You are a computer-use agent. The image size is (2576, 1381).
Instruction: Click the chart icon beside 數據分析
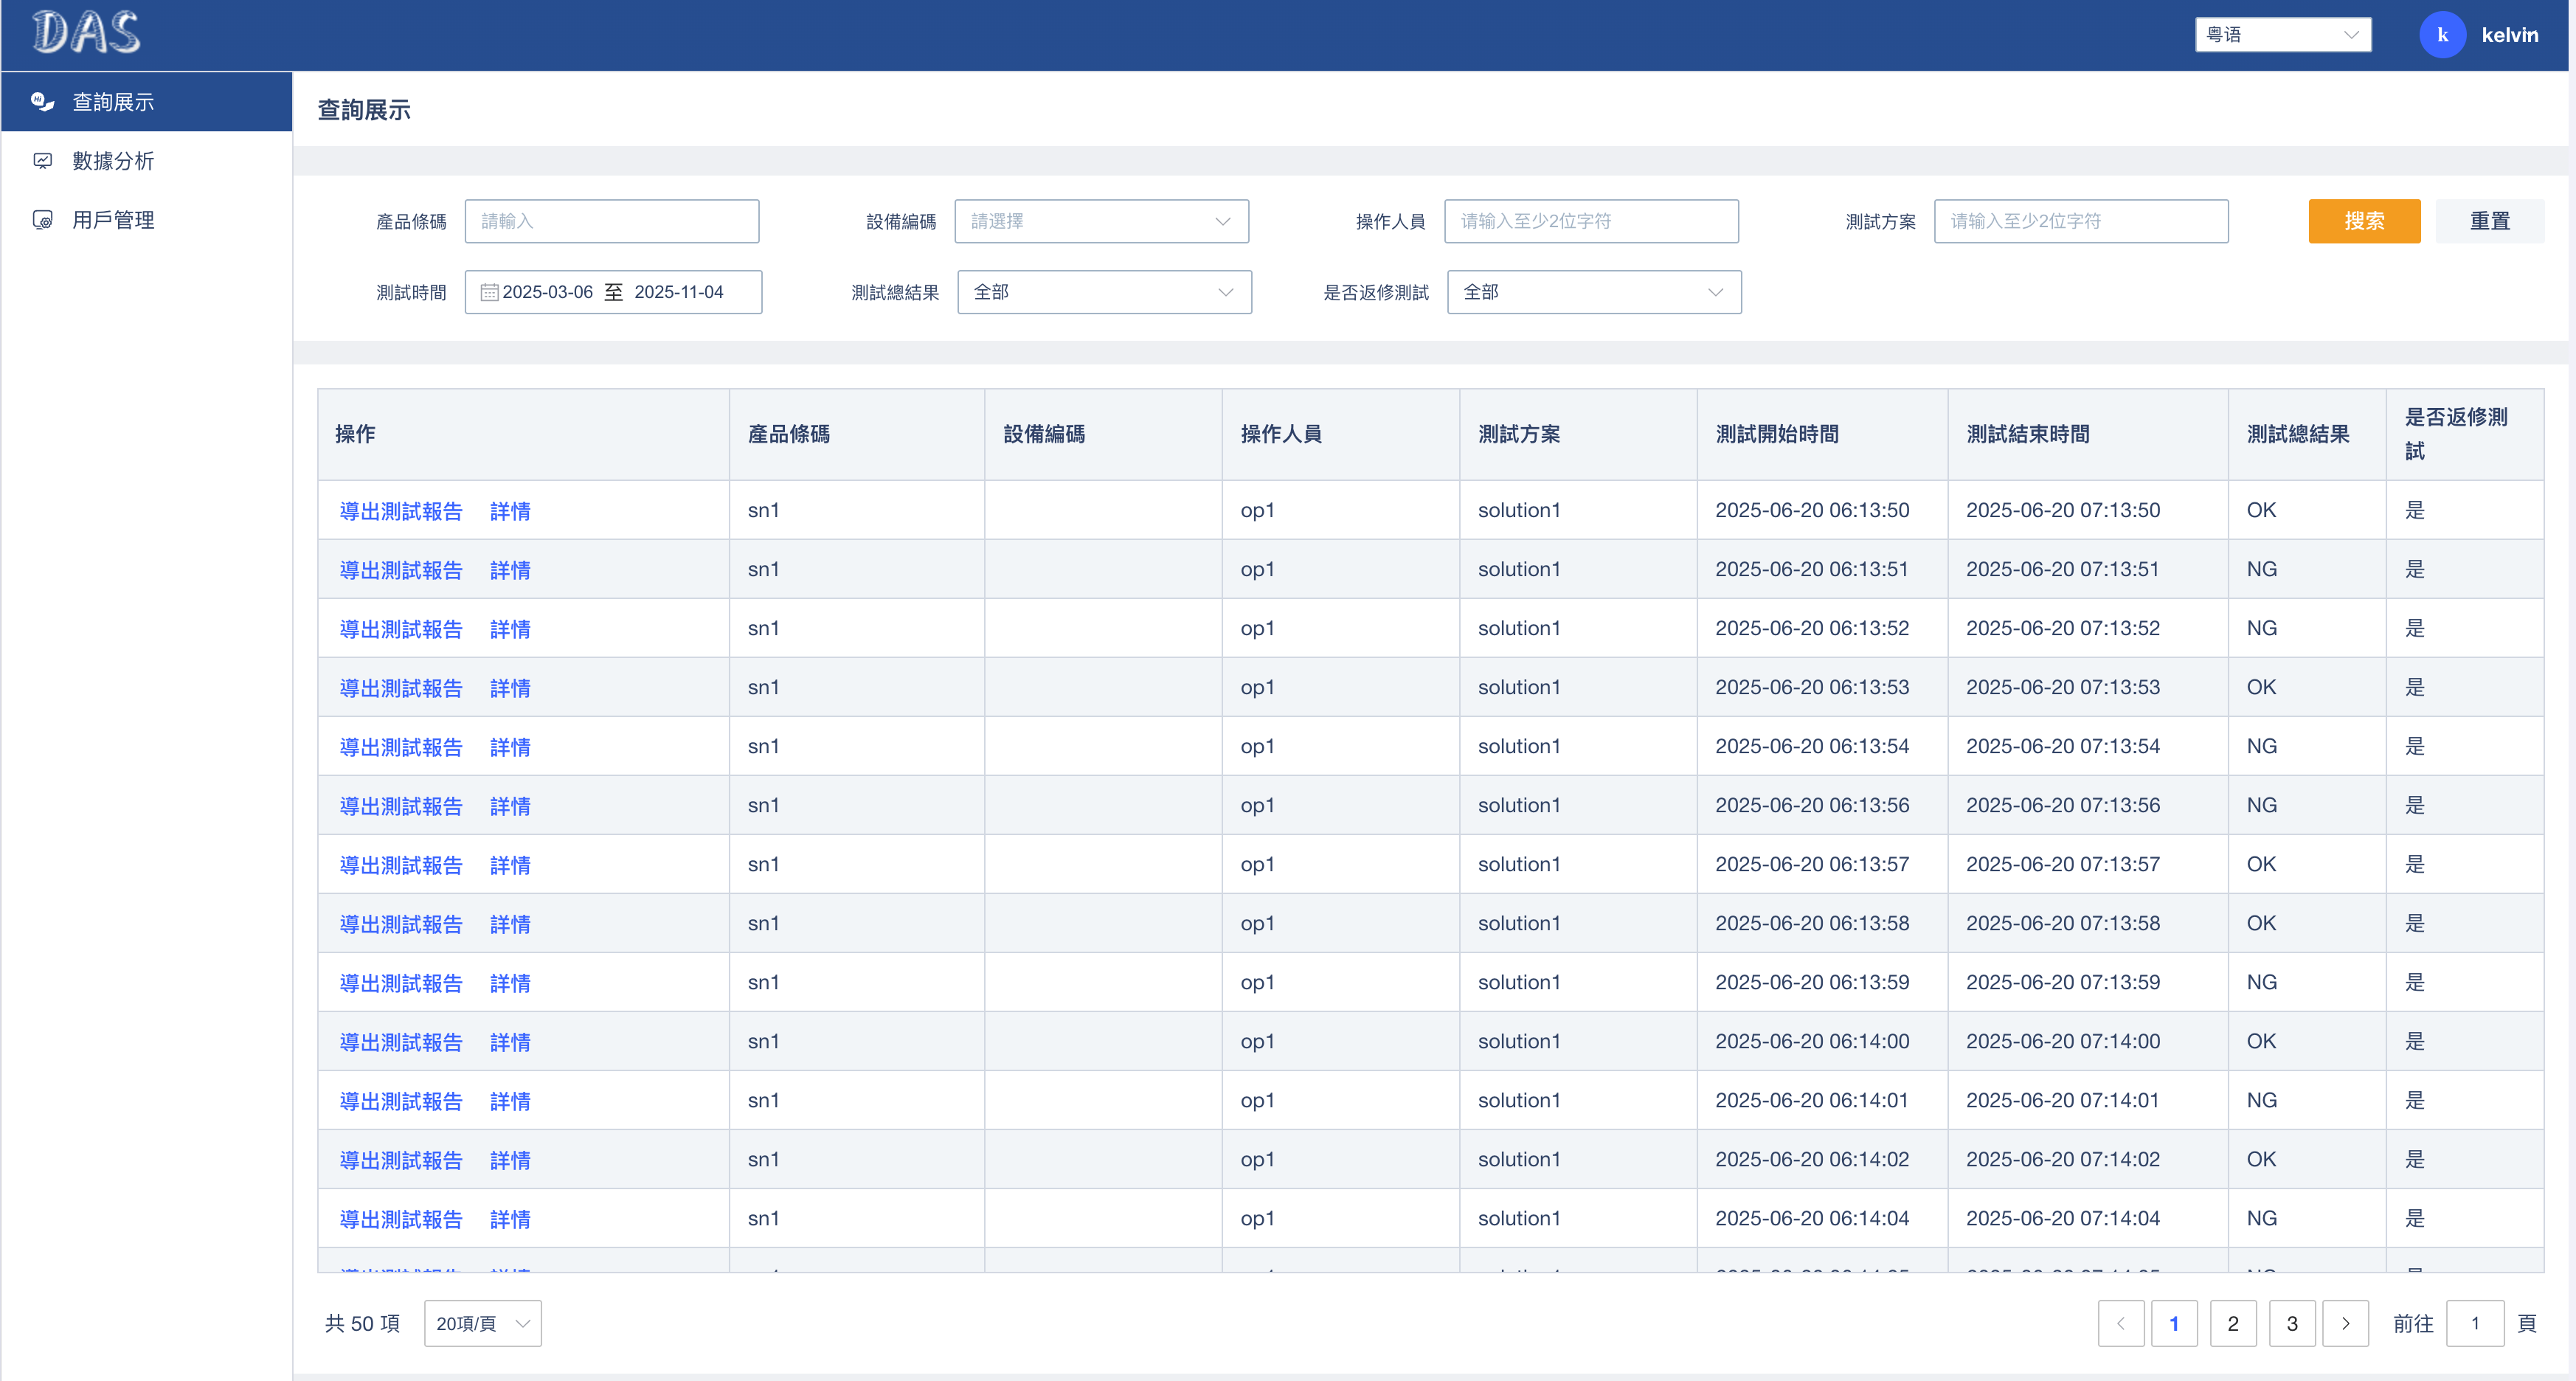pos(43,160)
